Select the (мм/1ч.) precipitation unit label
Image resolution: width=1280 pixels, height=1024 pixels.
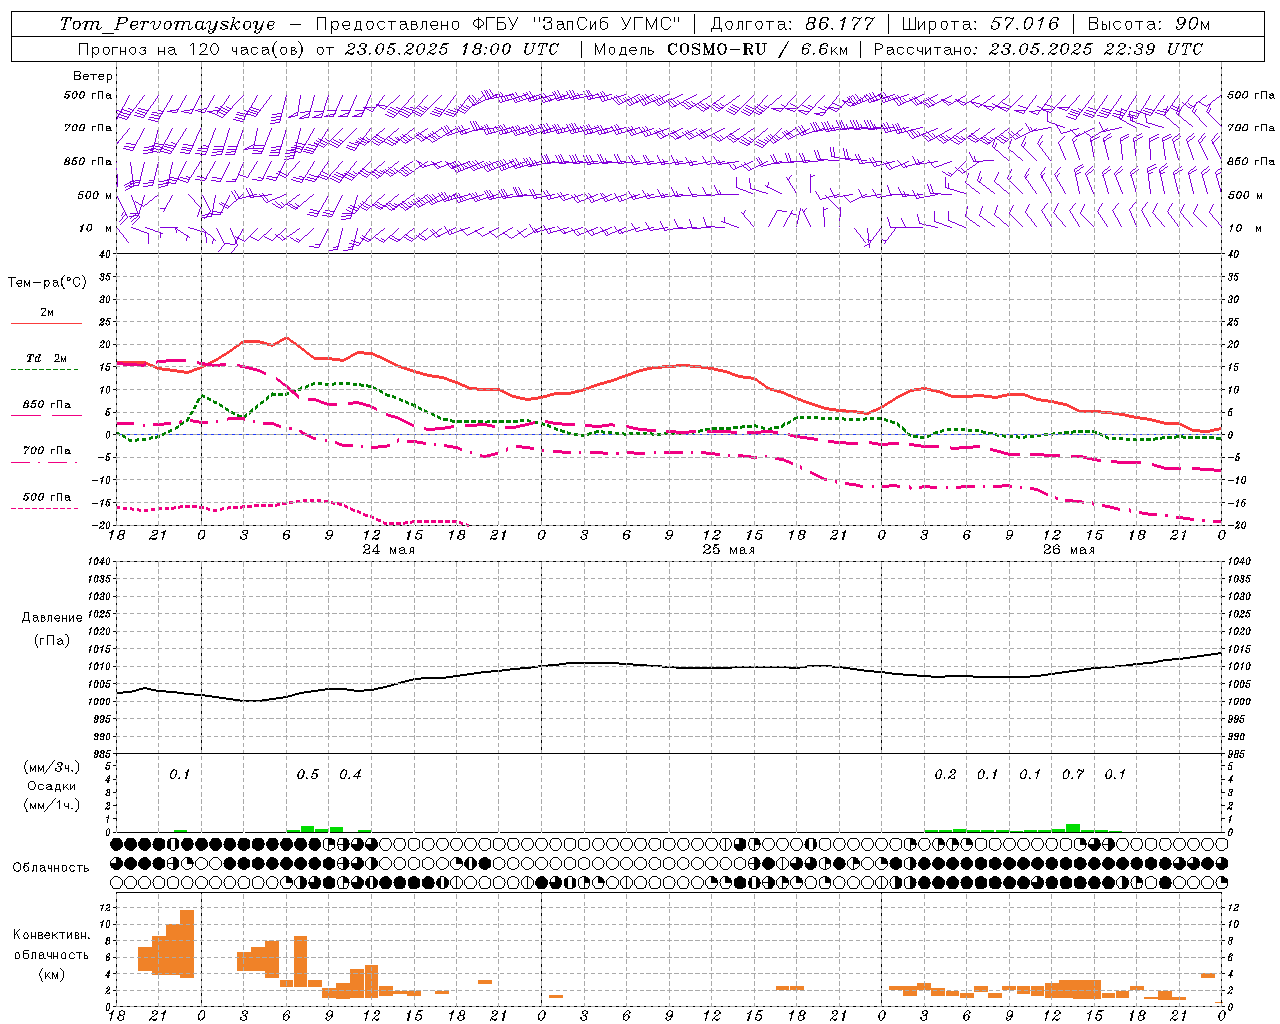tap(52, 805)
